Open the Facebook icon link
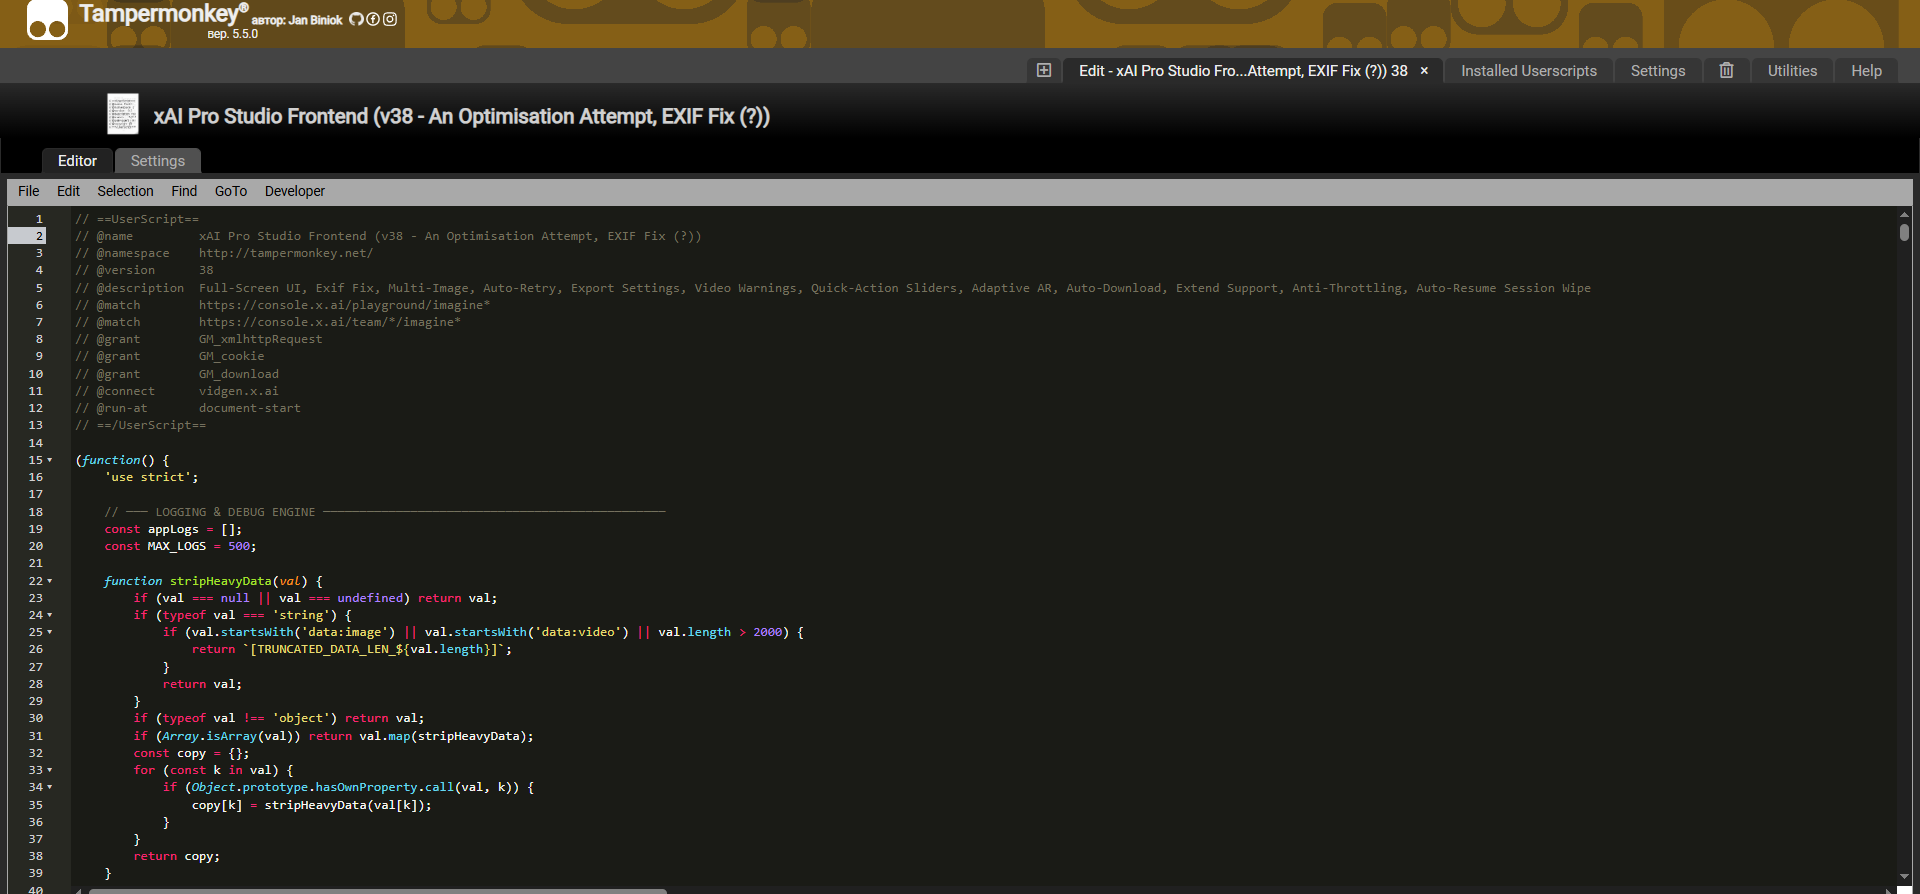This screenshot has width=1920, height=894. coord(373,19)
